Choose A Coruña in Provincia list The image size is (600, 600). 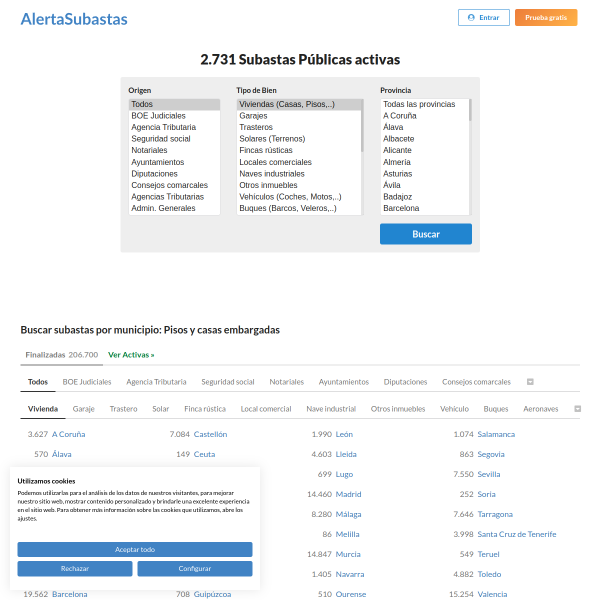point(425,116)
